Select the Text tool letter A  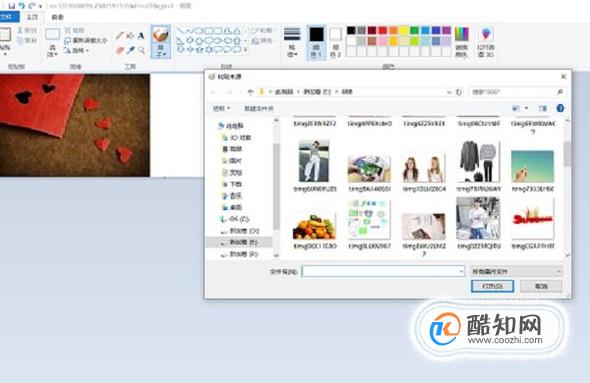click(141, 36)
